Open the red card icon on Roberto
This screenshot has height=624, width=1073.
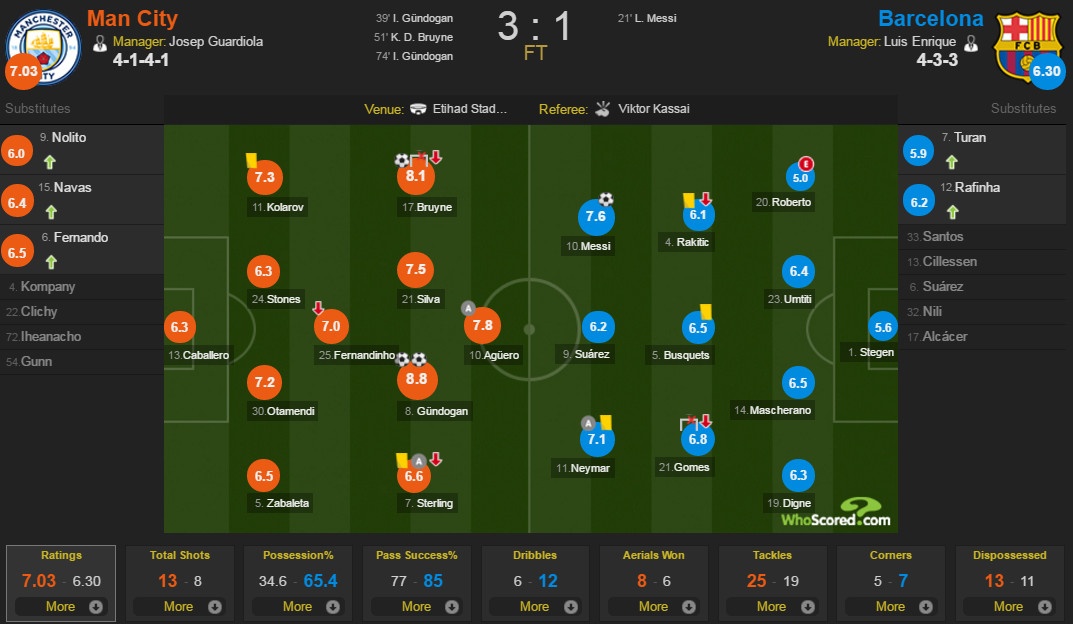(803, 164)
